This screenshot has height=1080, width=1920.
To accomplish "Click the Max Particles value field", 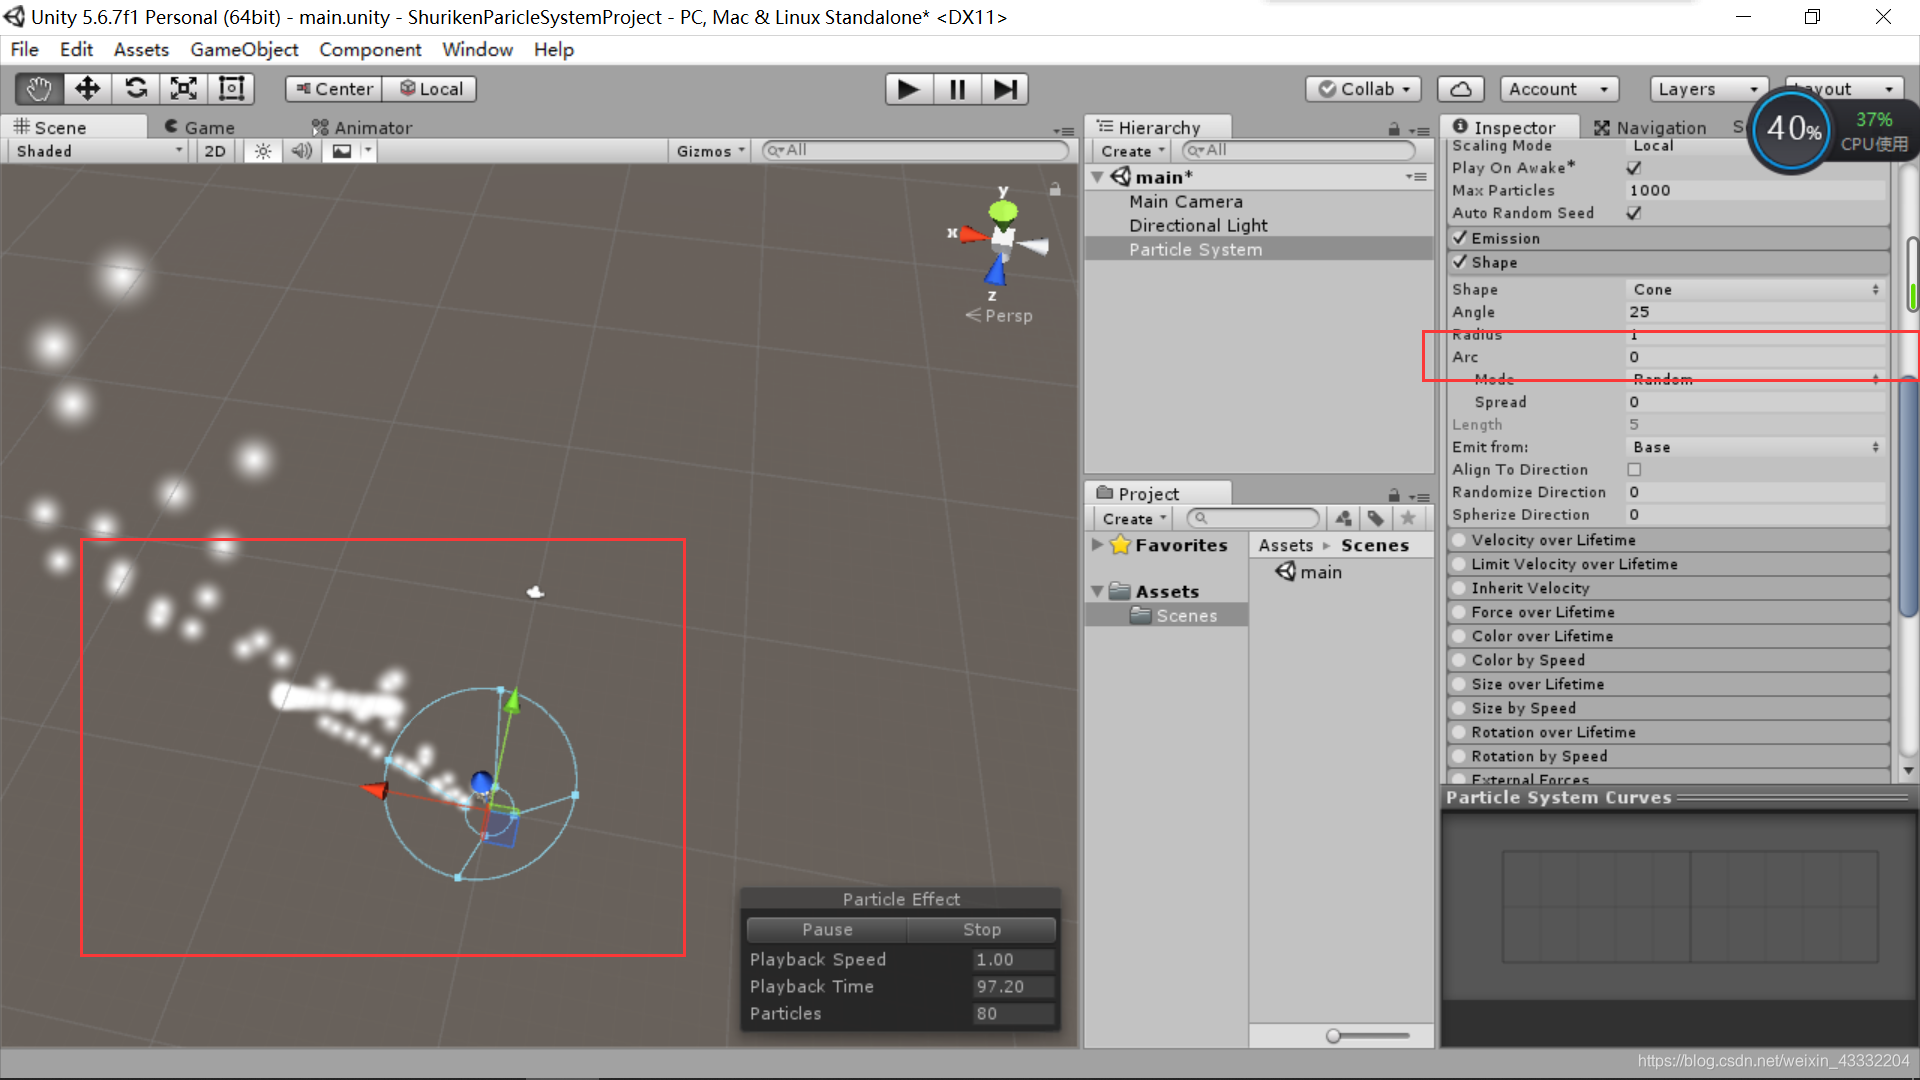I will pyautogui.click(x=1755, y=190).
